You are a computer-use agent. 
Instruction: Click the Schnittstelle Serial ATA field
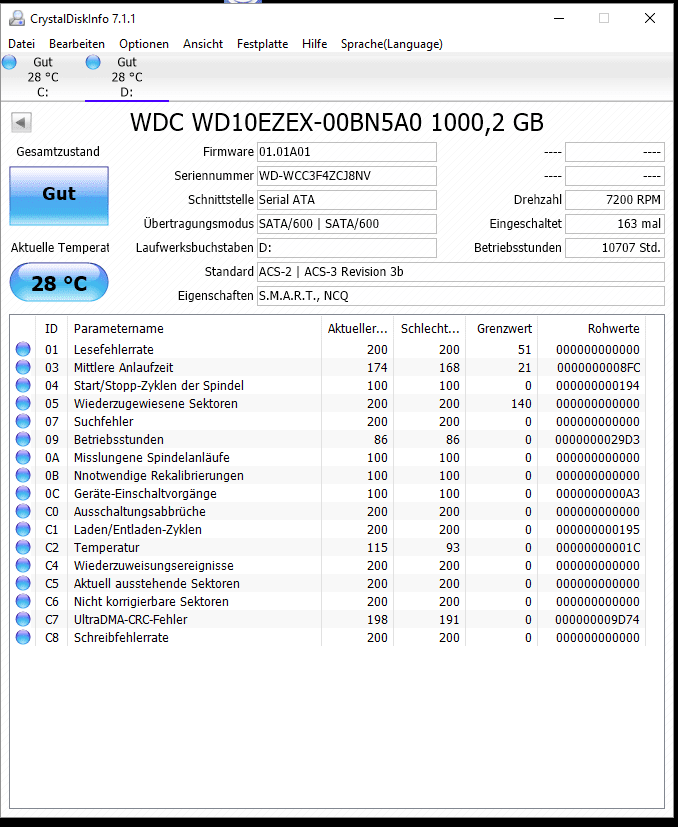click(347, 200)
